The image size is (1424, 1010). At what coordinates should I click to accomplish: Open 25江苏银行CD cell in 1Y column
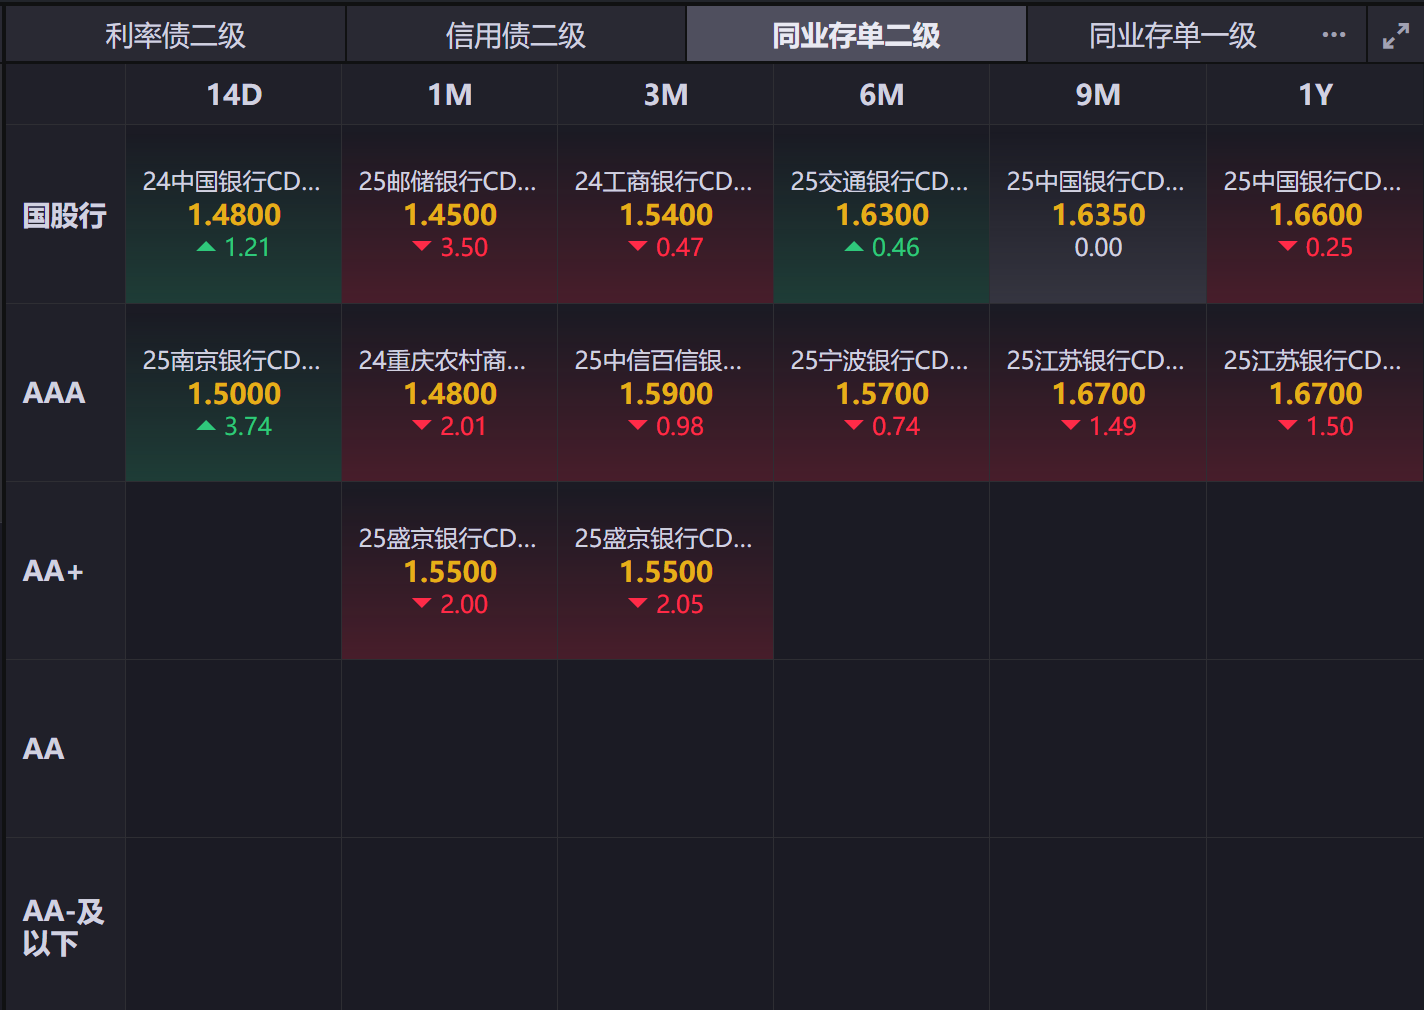1315,393
